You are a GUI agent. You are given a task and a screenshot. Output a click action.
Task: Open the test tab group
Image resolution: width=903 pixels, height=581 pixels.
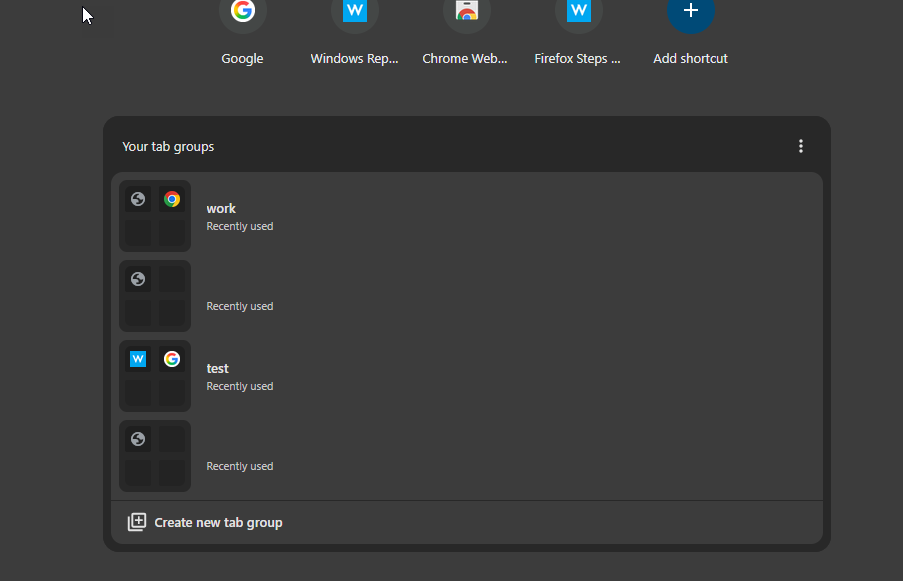tap(466, 376)
